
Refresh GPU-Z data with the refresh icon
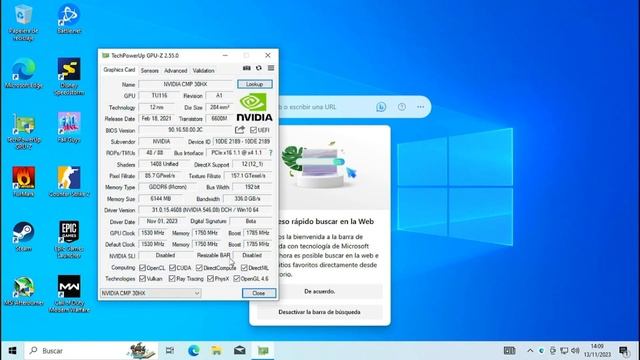[x=259, y=68]
